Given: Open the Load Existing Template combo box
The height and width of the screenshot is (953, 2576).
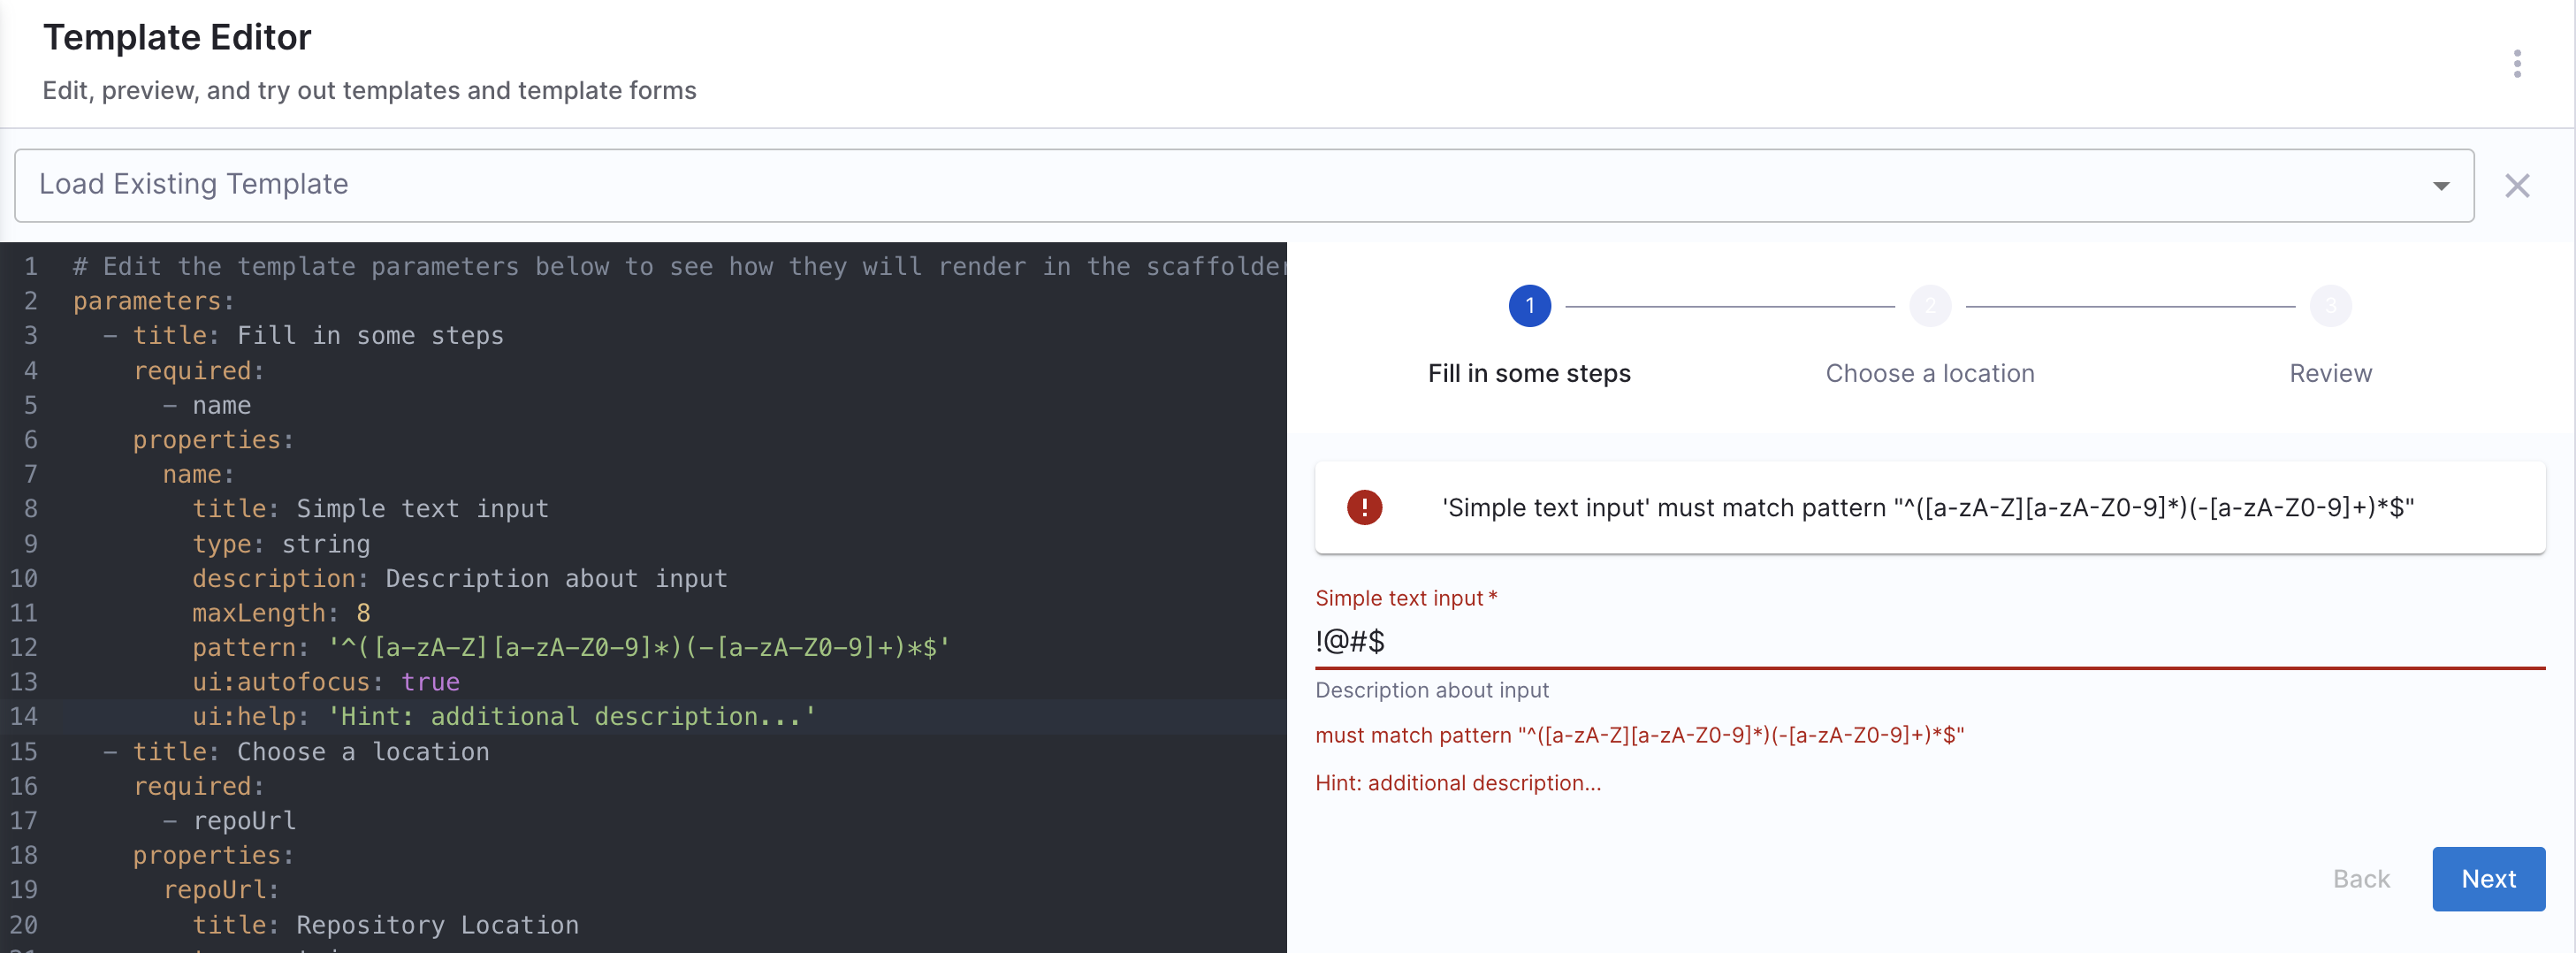Looking at the screenshot, I should coord(1200,186).
